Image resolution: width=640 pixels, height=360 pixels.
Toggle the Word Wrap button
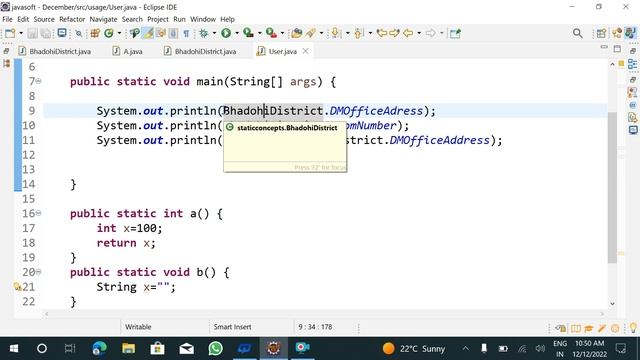click(161, 33)
